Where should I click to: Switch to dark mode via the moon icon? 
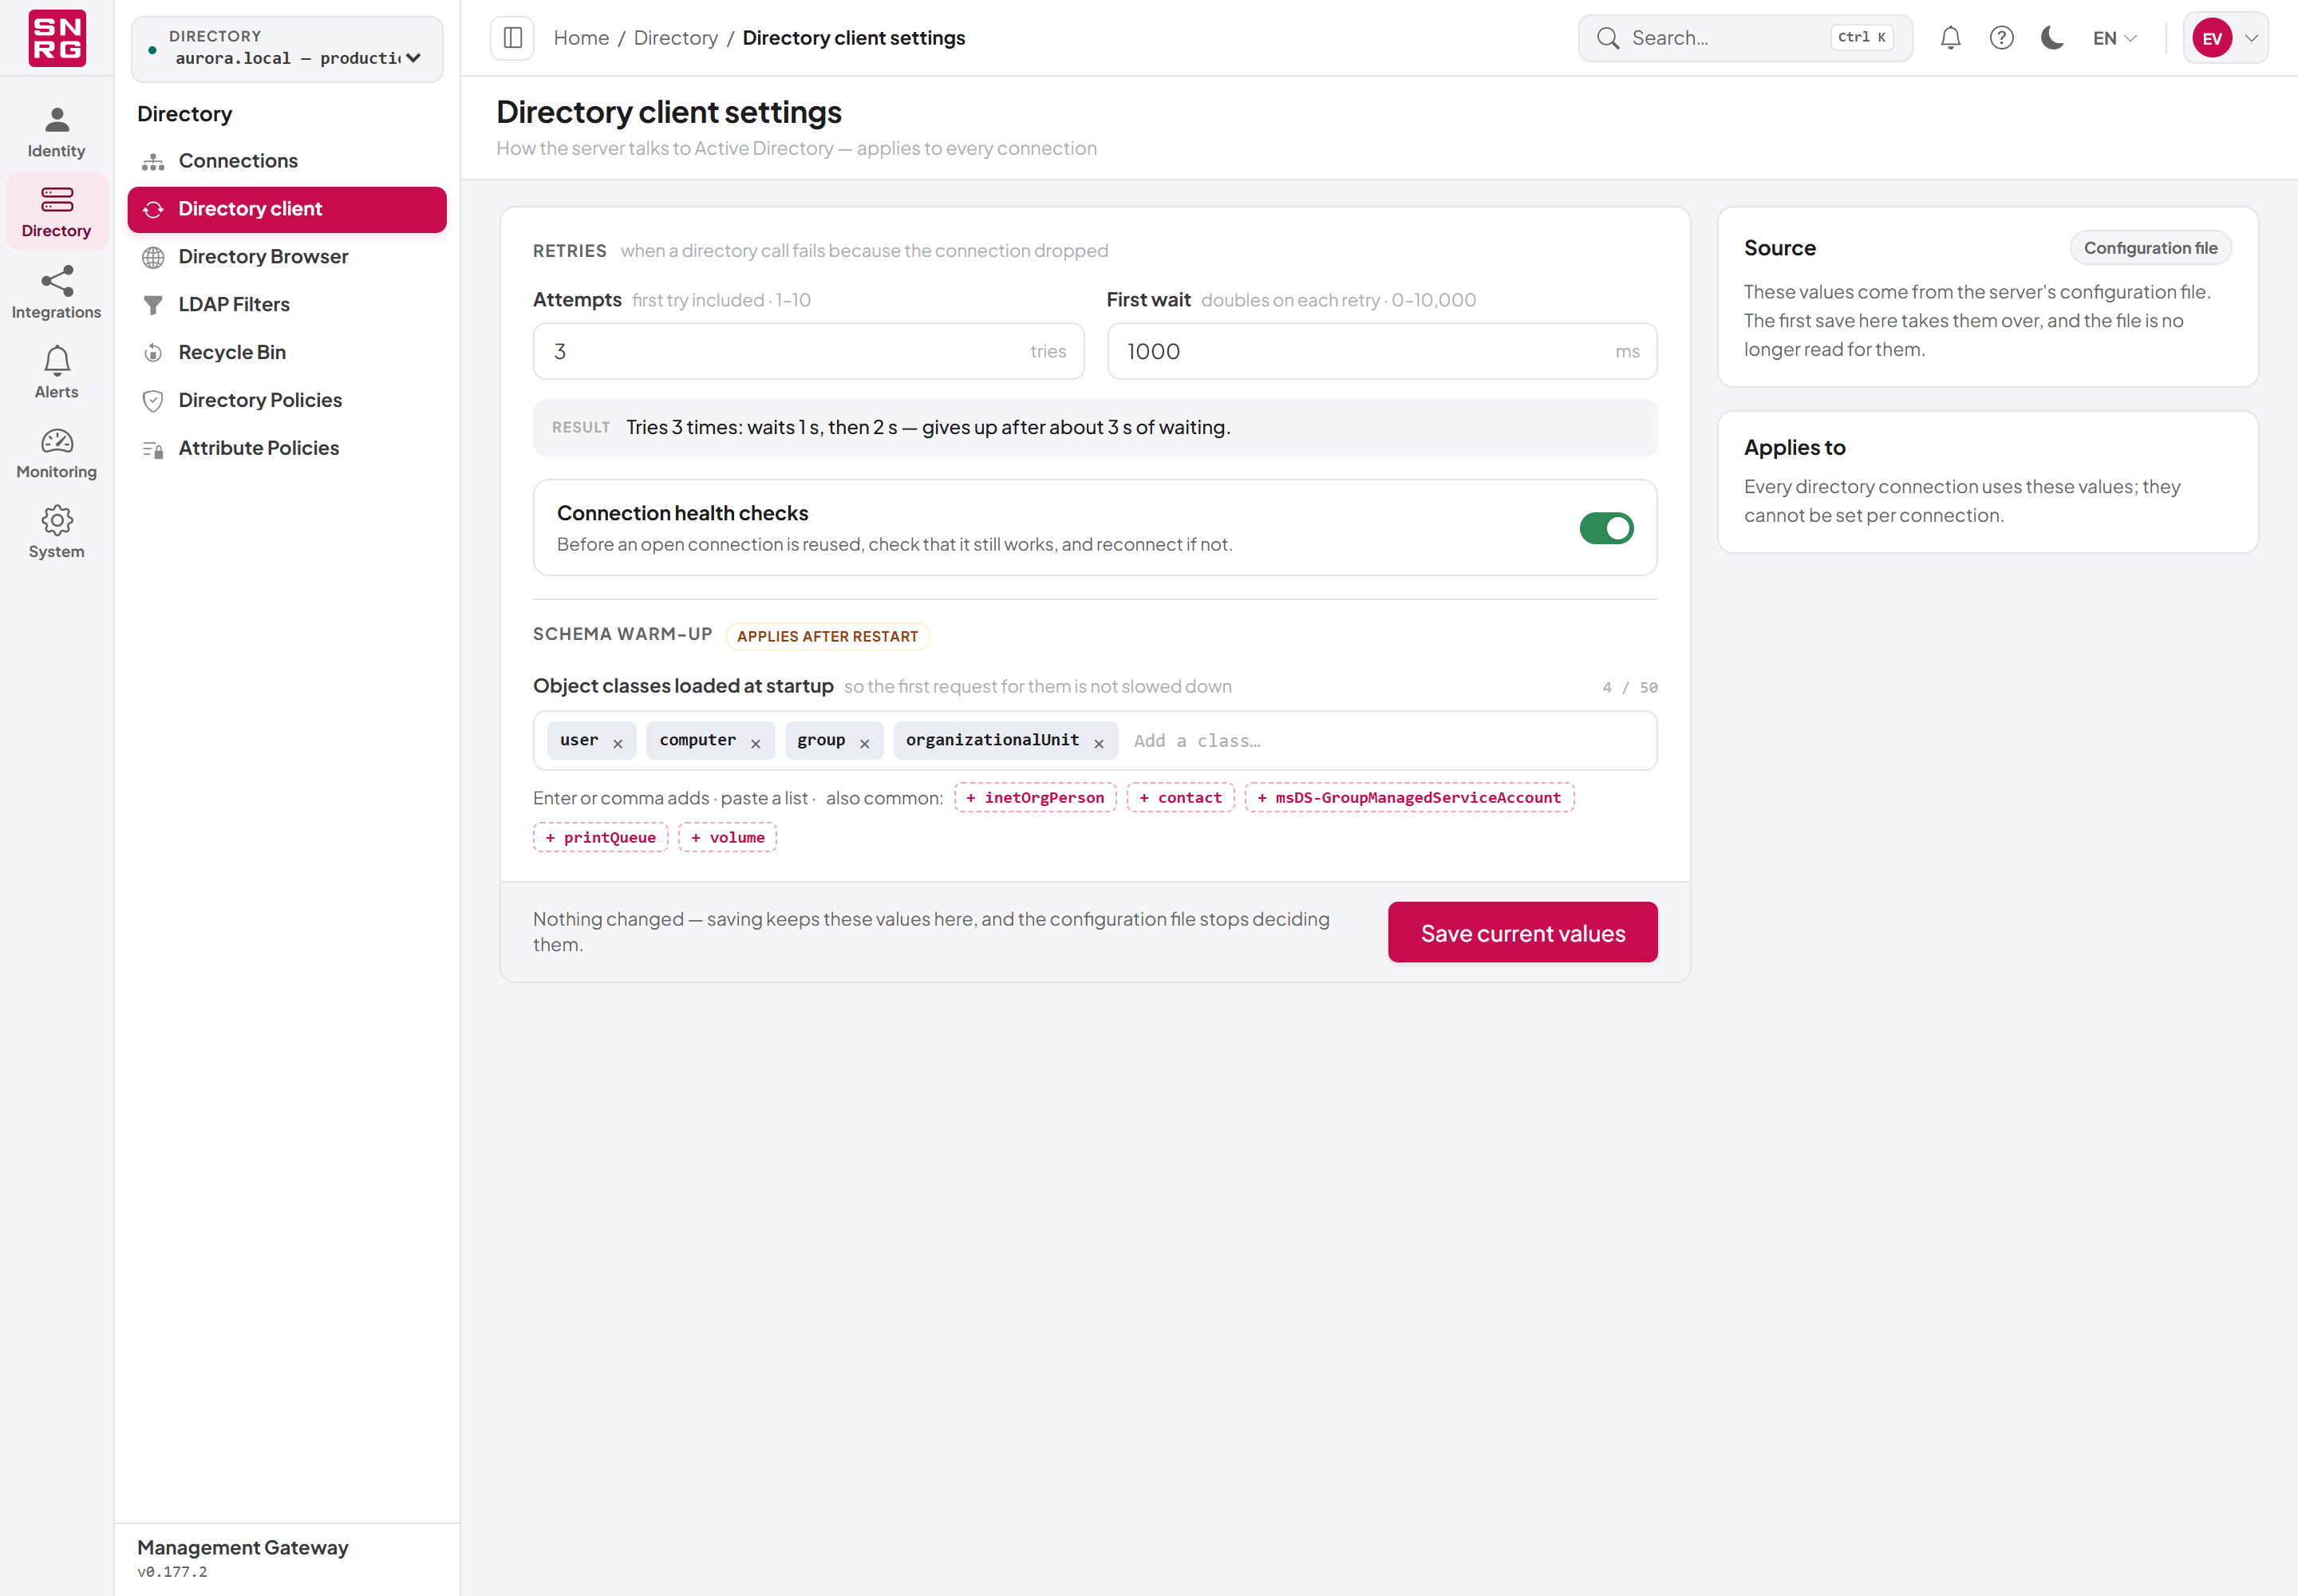[x=2052, y=38]
